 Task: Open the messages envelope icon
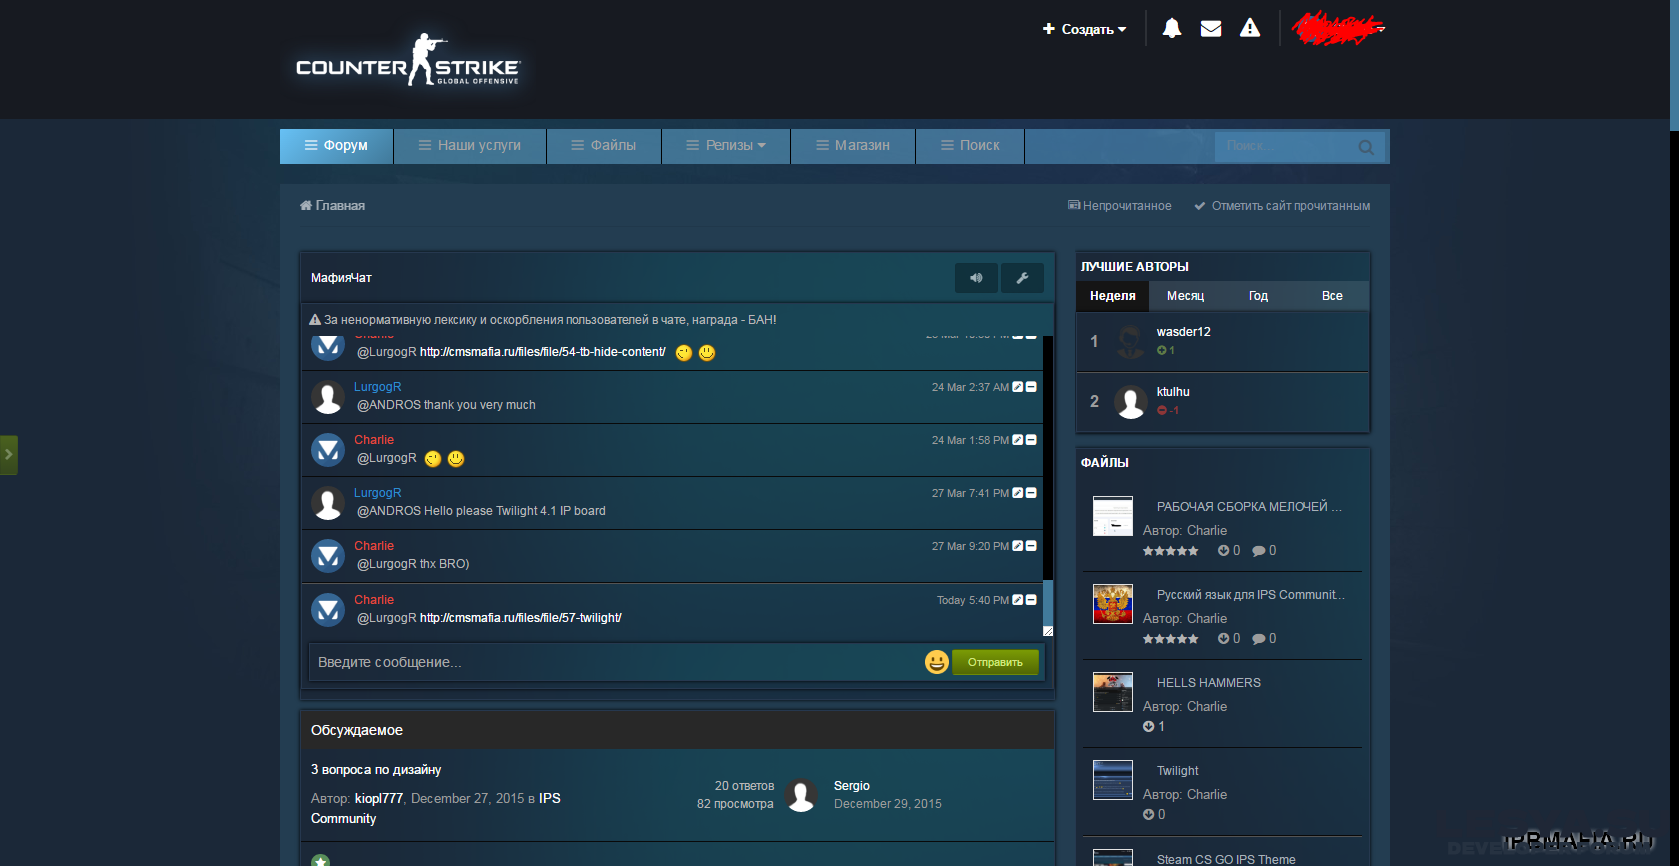[x=1211, y=28]
